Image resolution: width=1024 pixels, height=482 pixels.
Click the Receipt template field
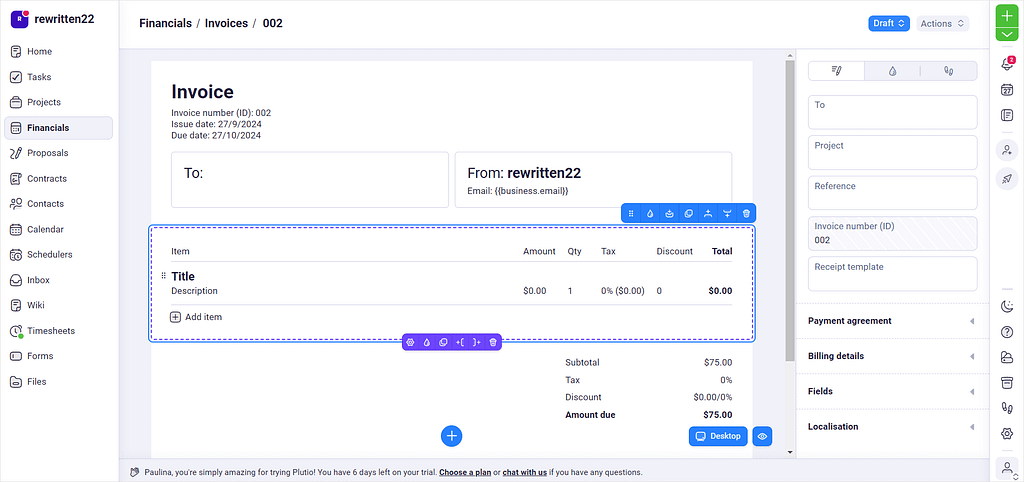[x=893, y=274]
